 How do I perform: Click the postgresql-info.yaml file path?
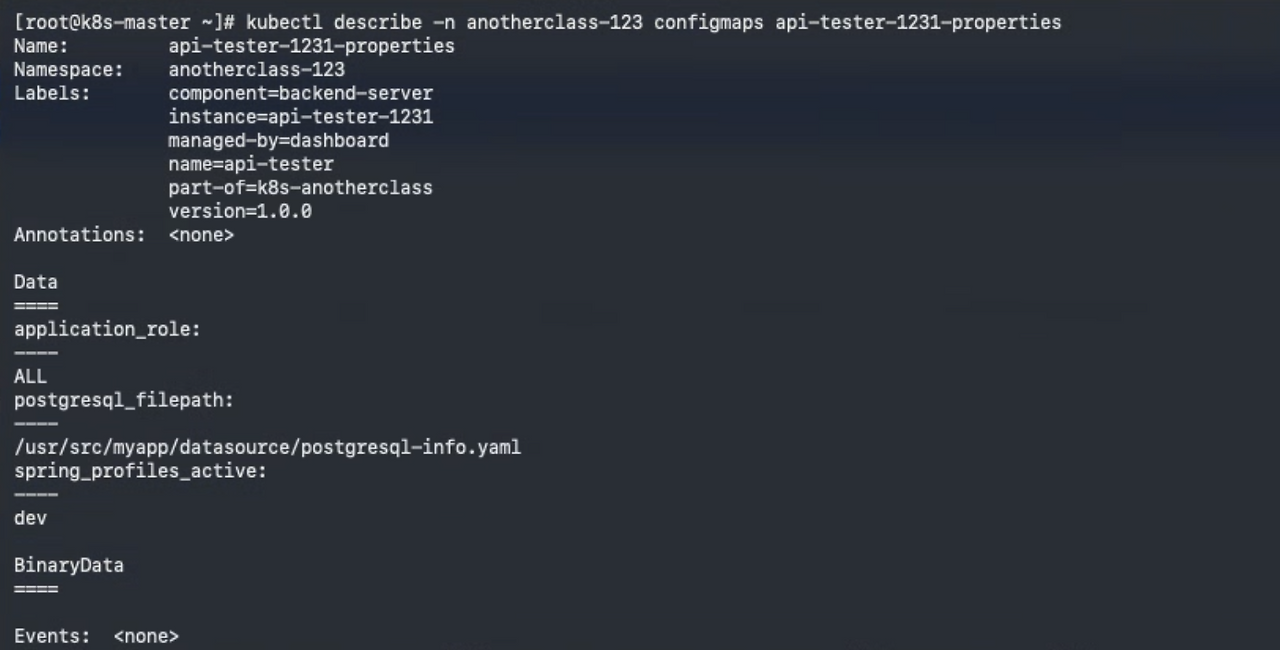[267, 447]
